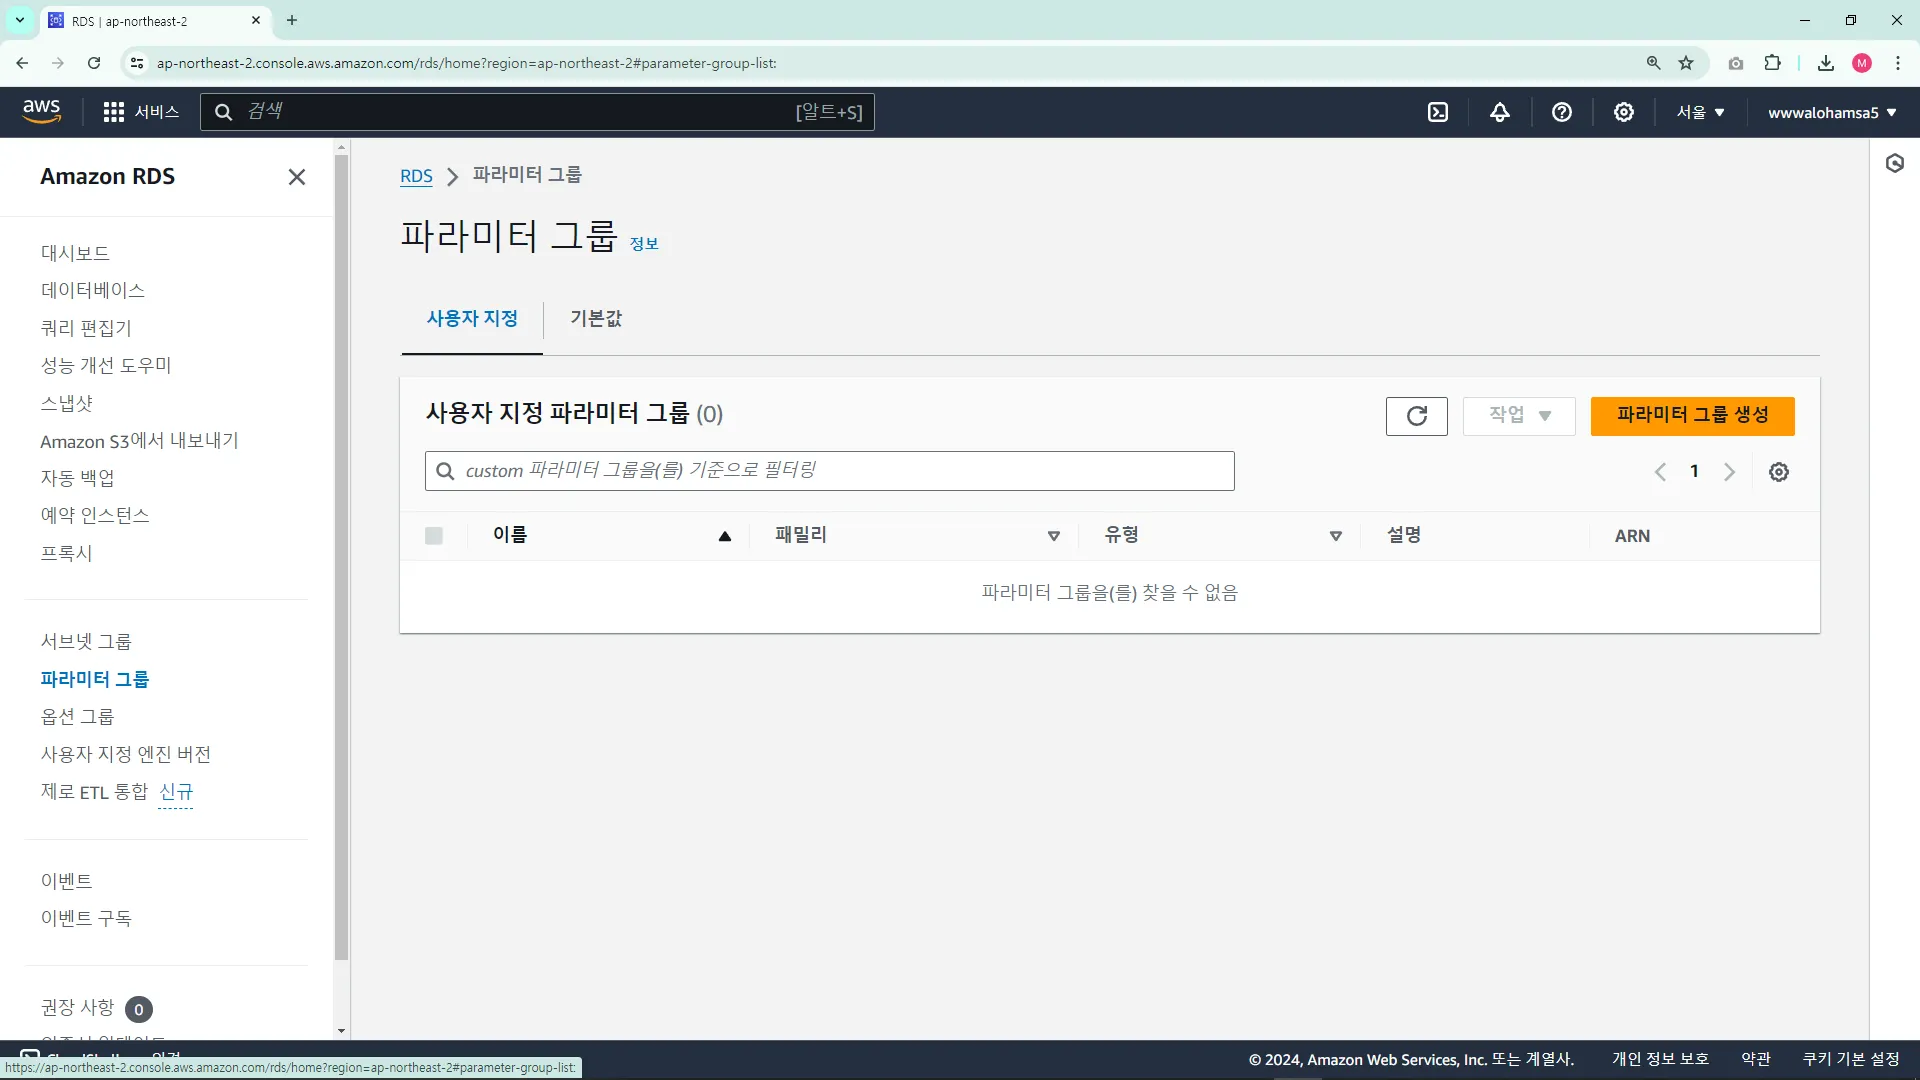1920x1080 pixels.
Task: Sort by the name column arrow
Action: click(725, 536)
